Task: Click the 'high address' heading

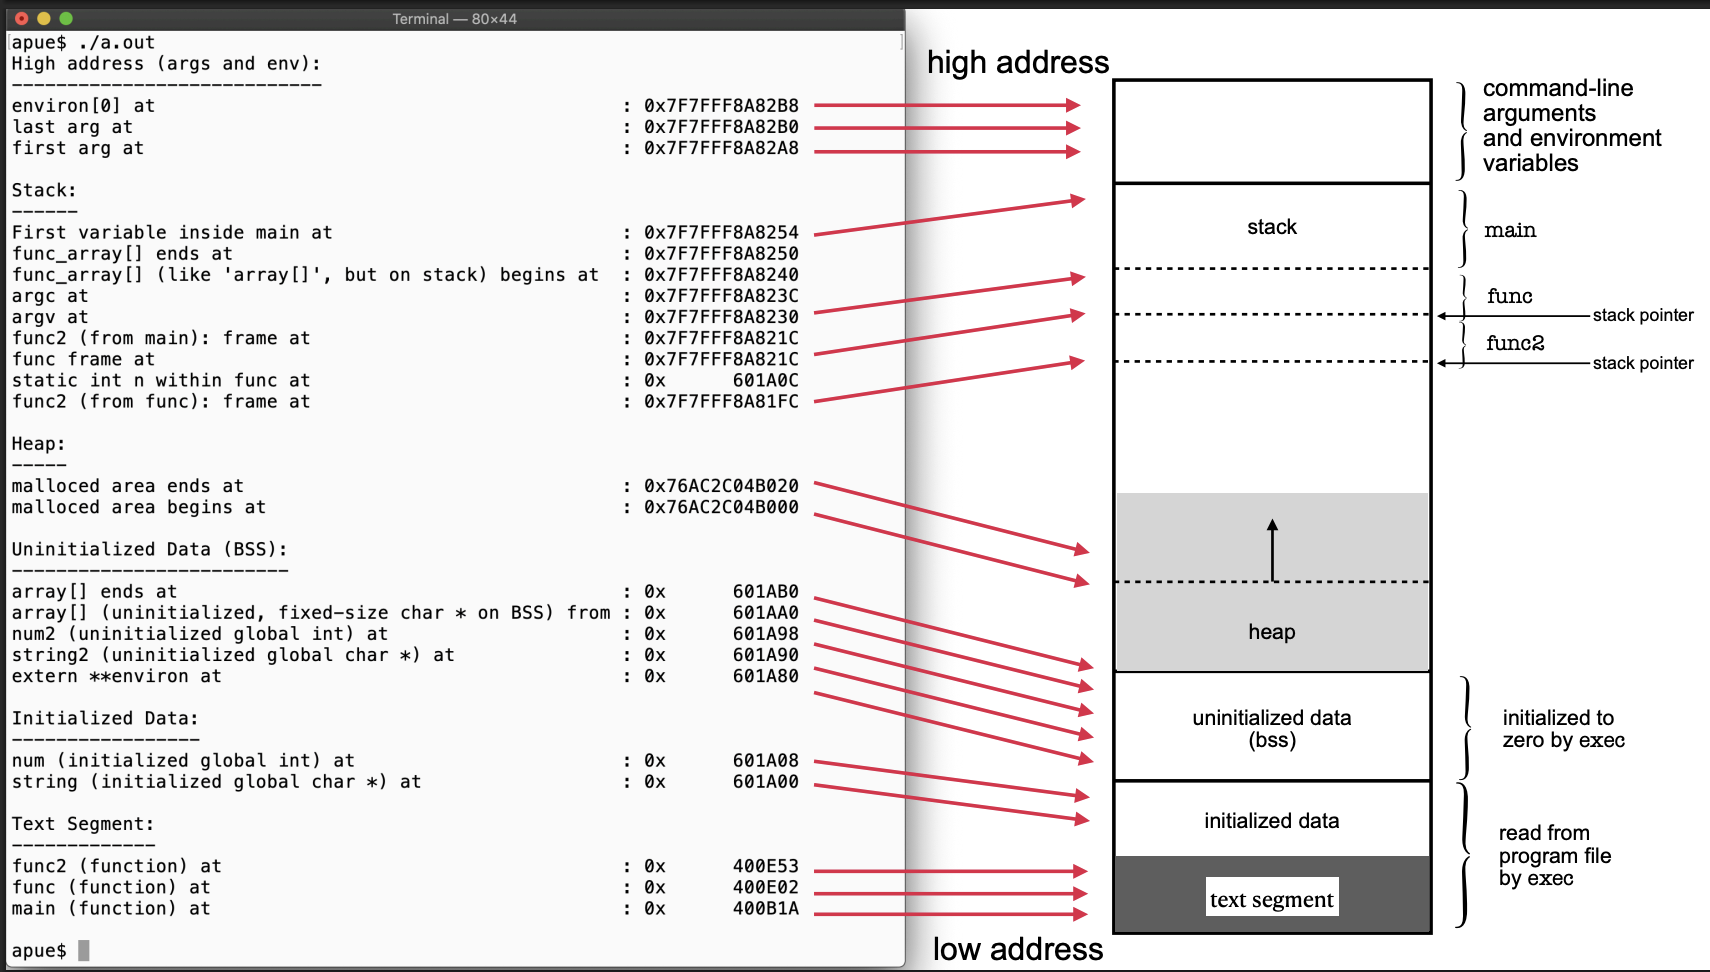Action: [x=1017, y=63]
